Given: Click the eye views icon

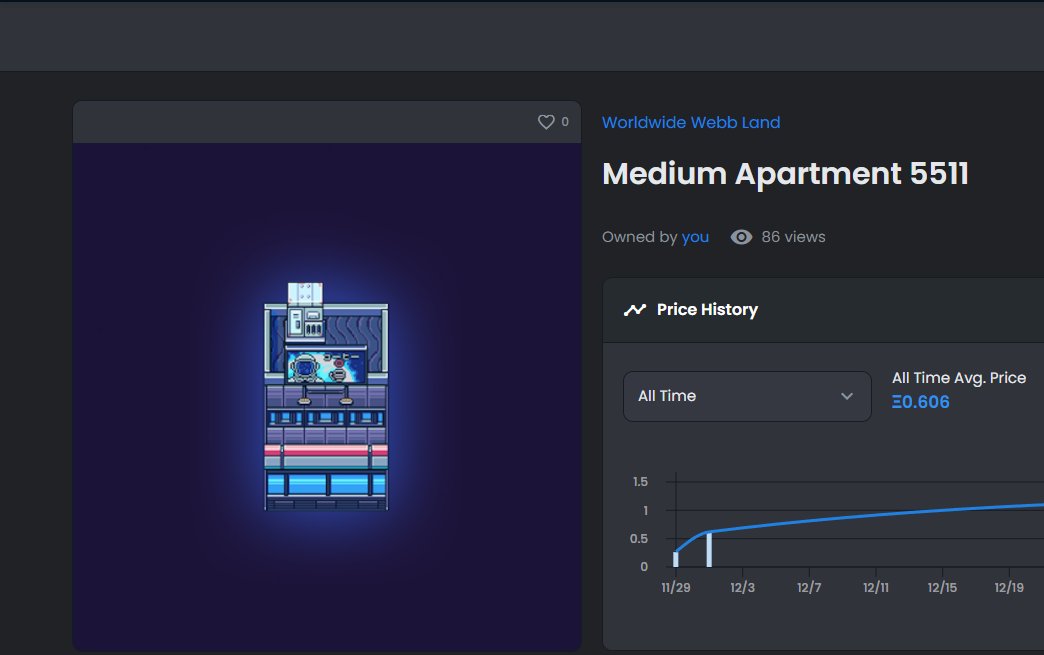Looking at the screenshot, I should click(741, 237).
